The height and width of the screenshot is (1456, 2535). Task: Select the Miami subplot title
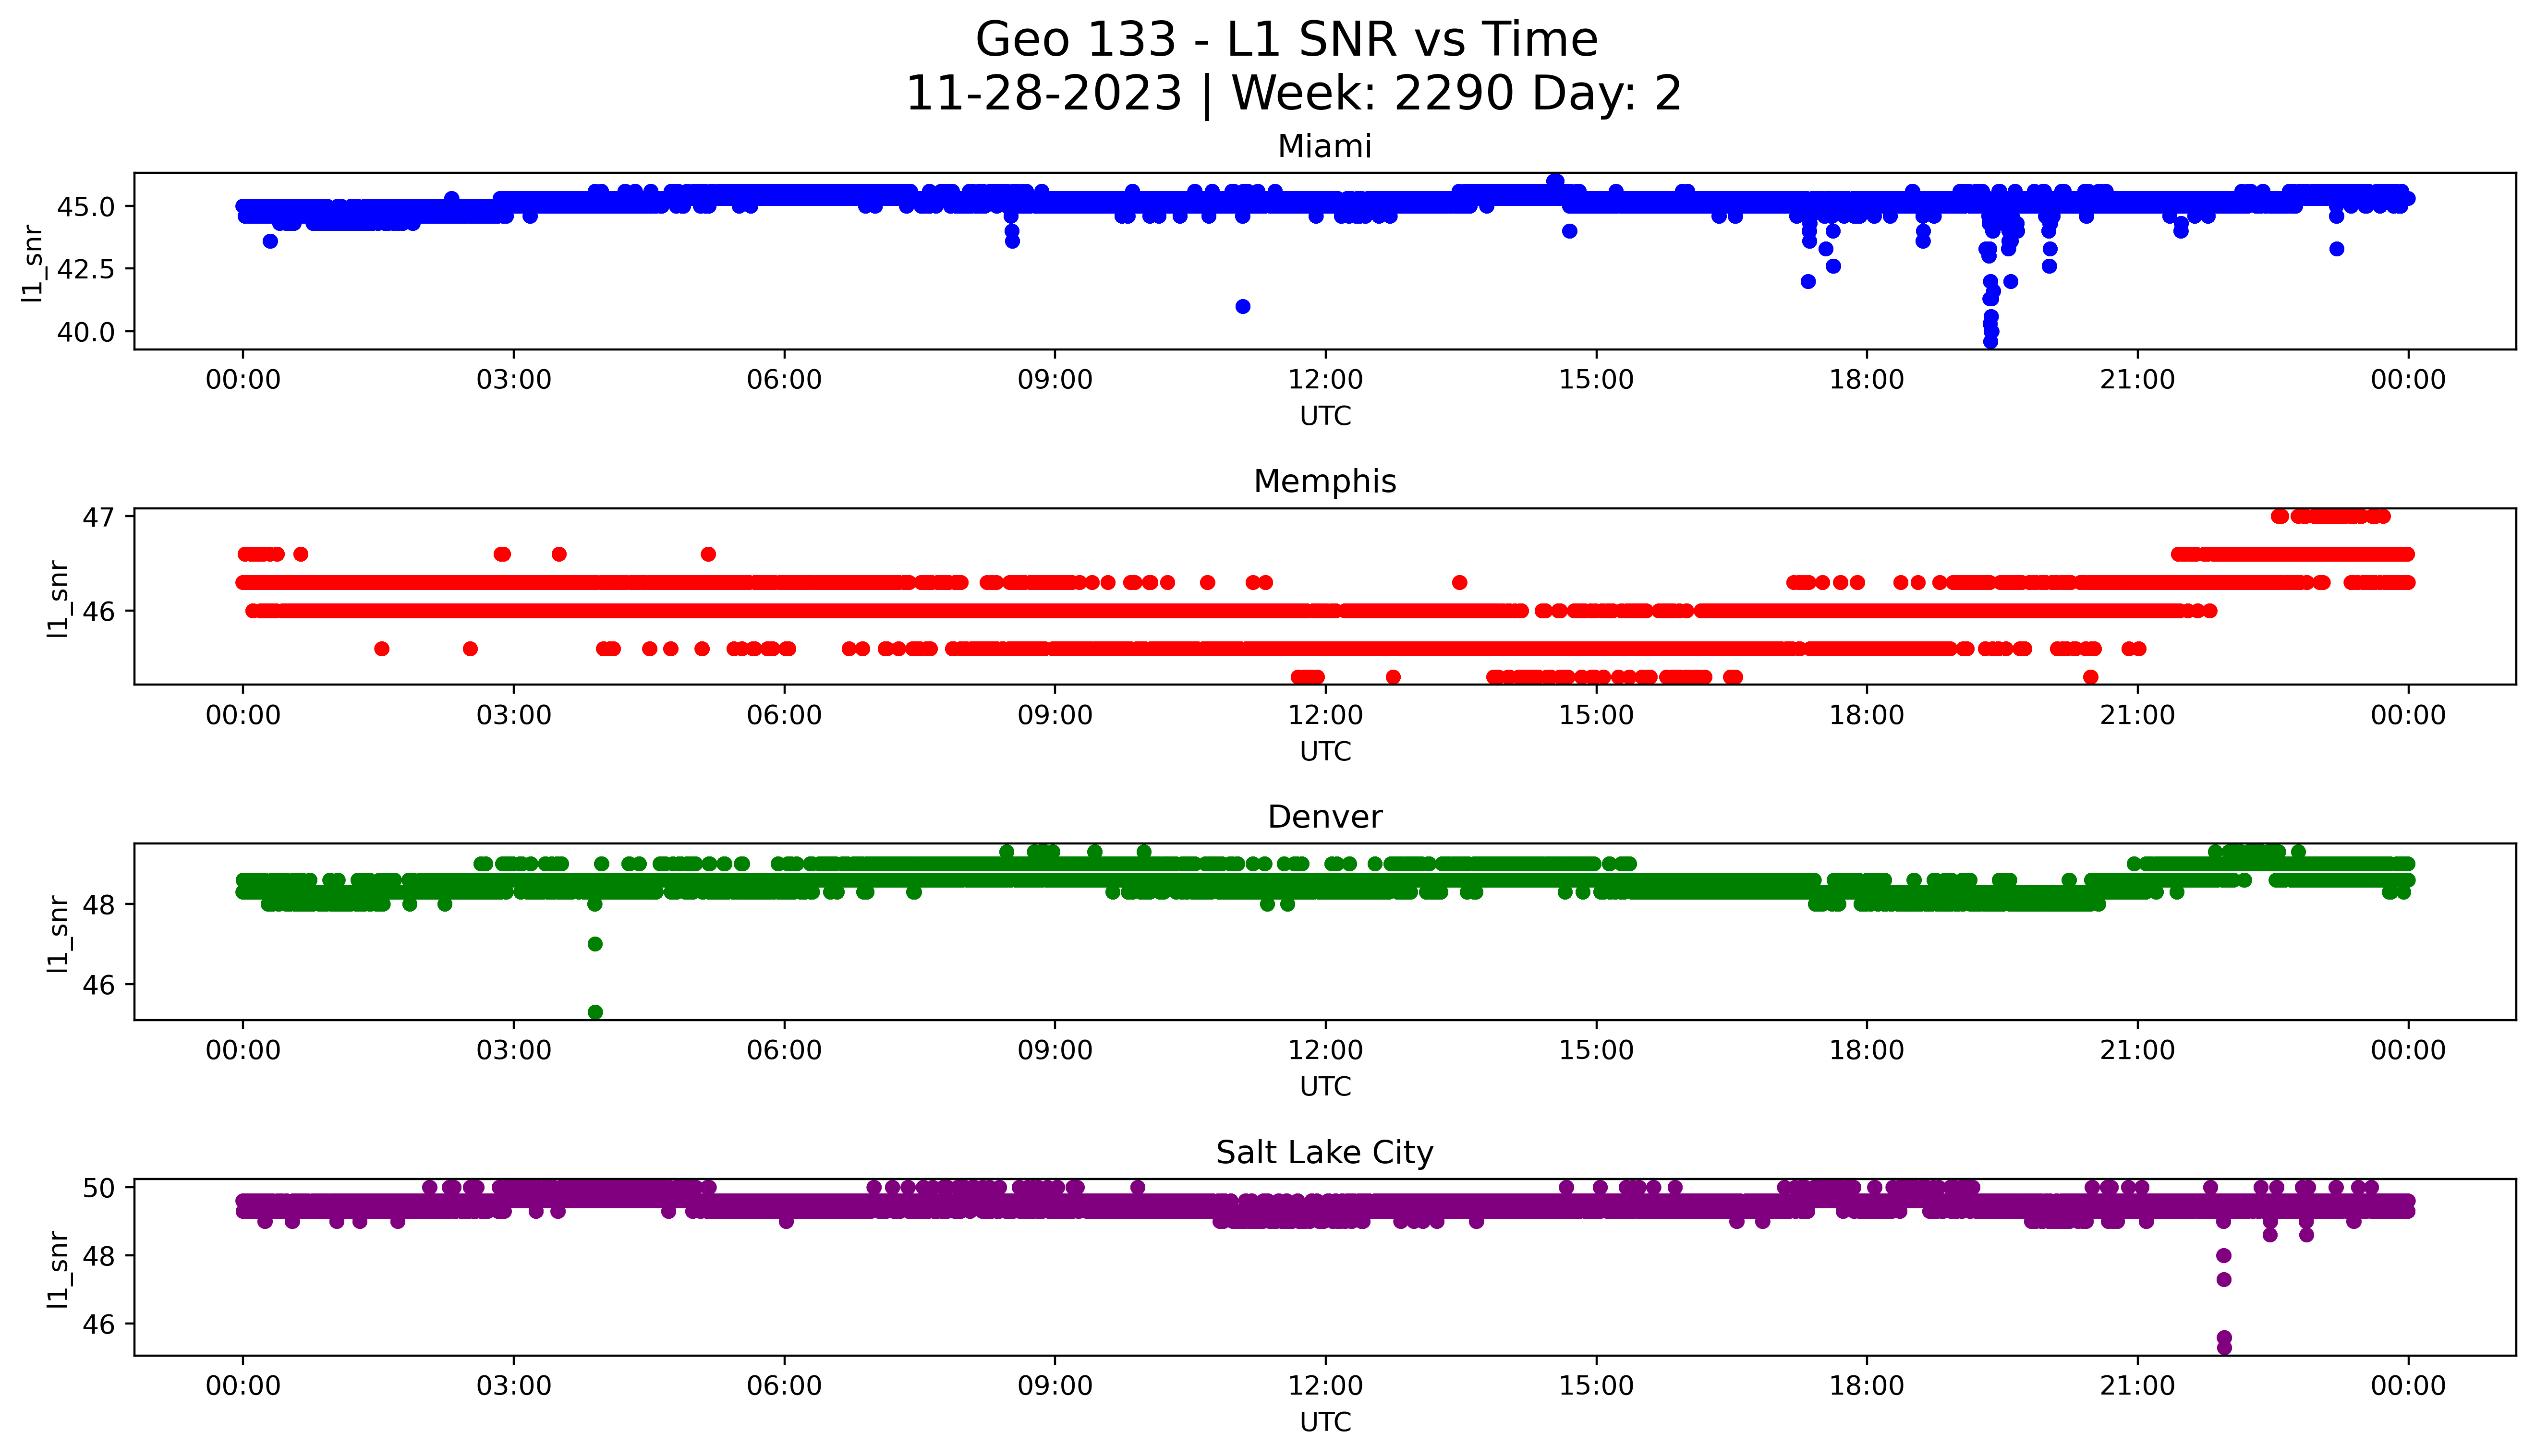(1324, 147)
